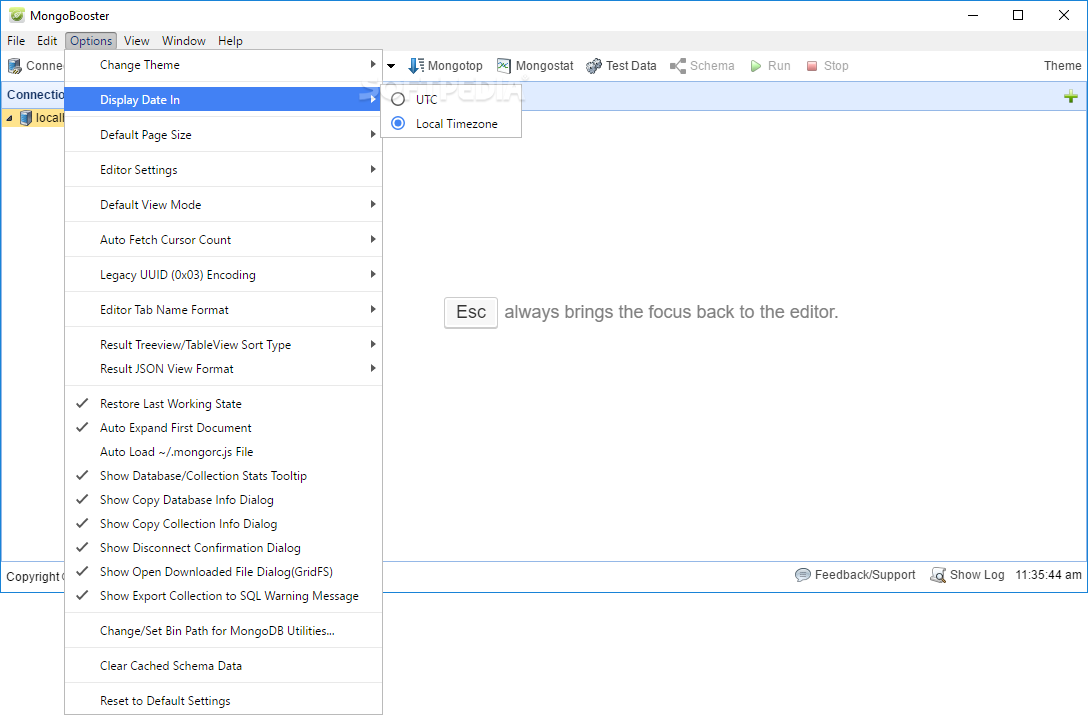Open the View menu
The image size is (1088, 715).
tap(137, 41)
